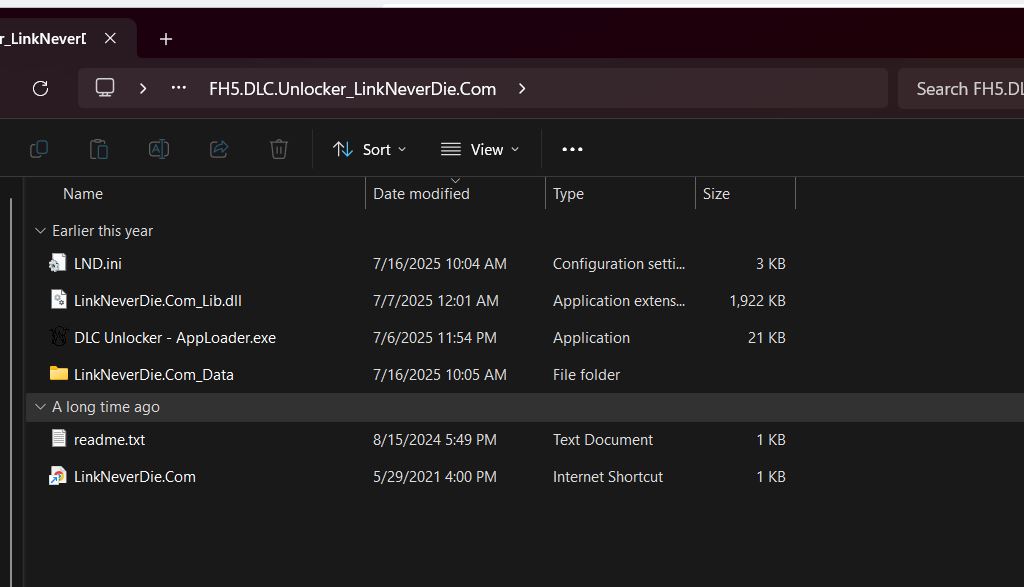Click the Search FH5.DLC input box
1024x587 pixels.
(x=965, y=88)
